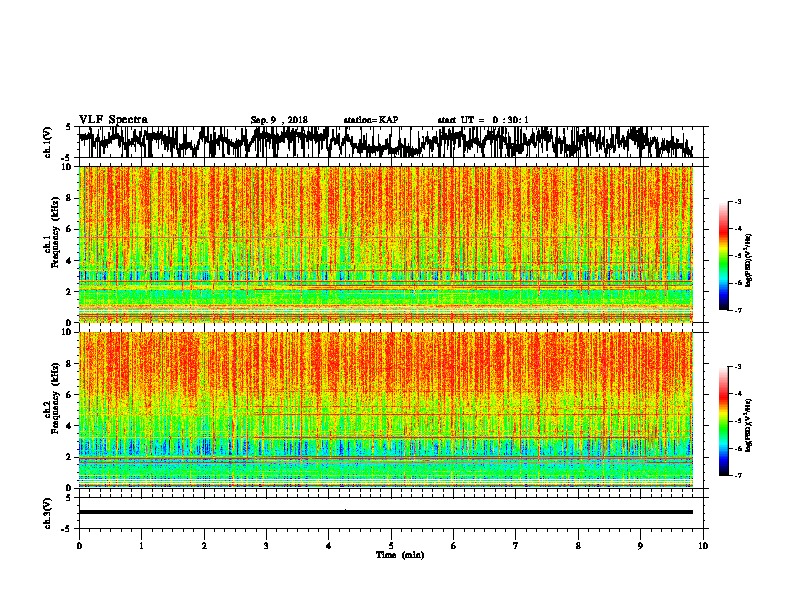
Task: Click the ch.1 spectrogram colorbar gradient
Action: tap(724, 256)
